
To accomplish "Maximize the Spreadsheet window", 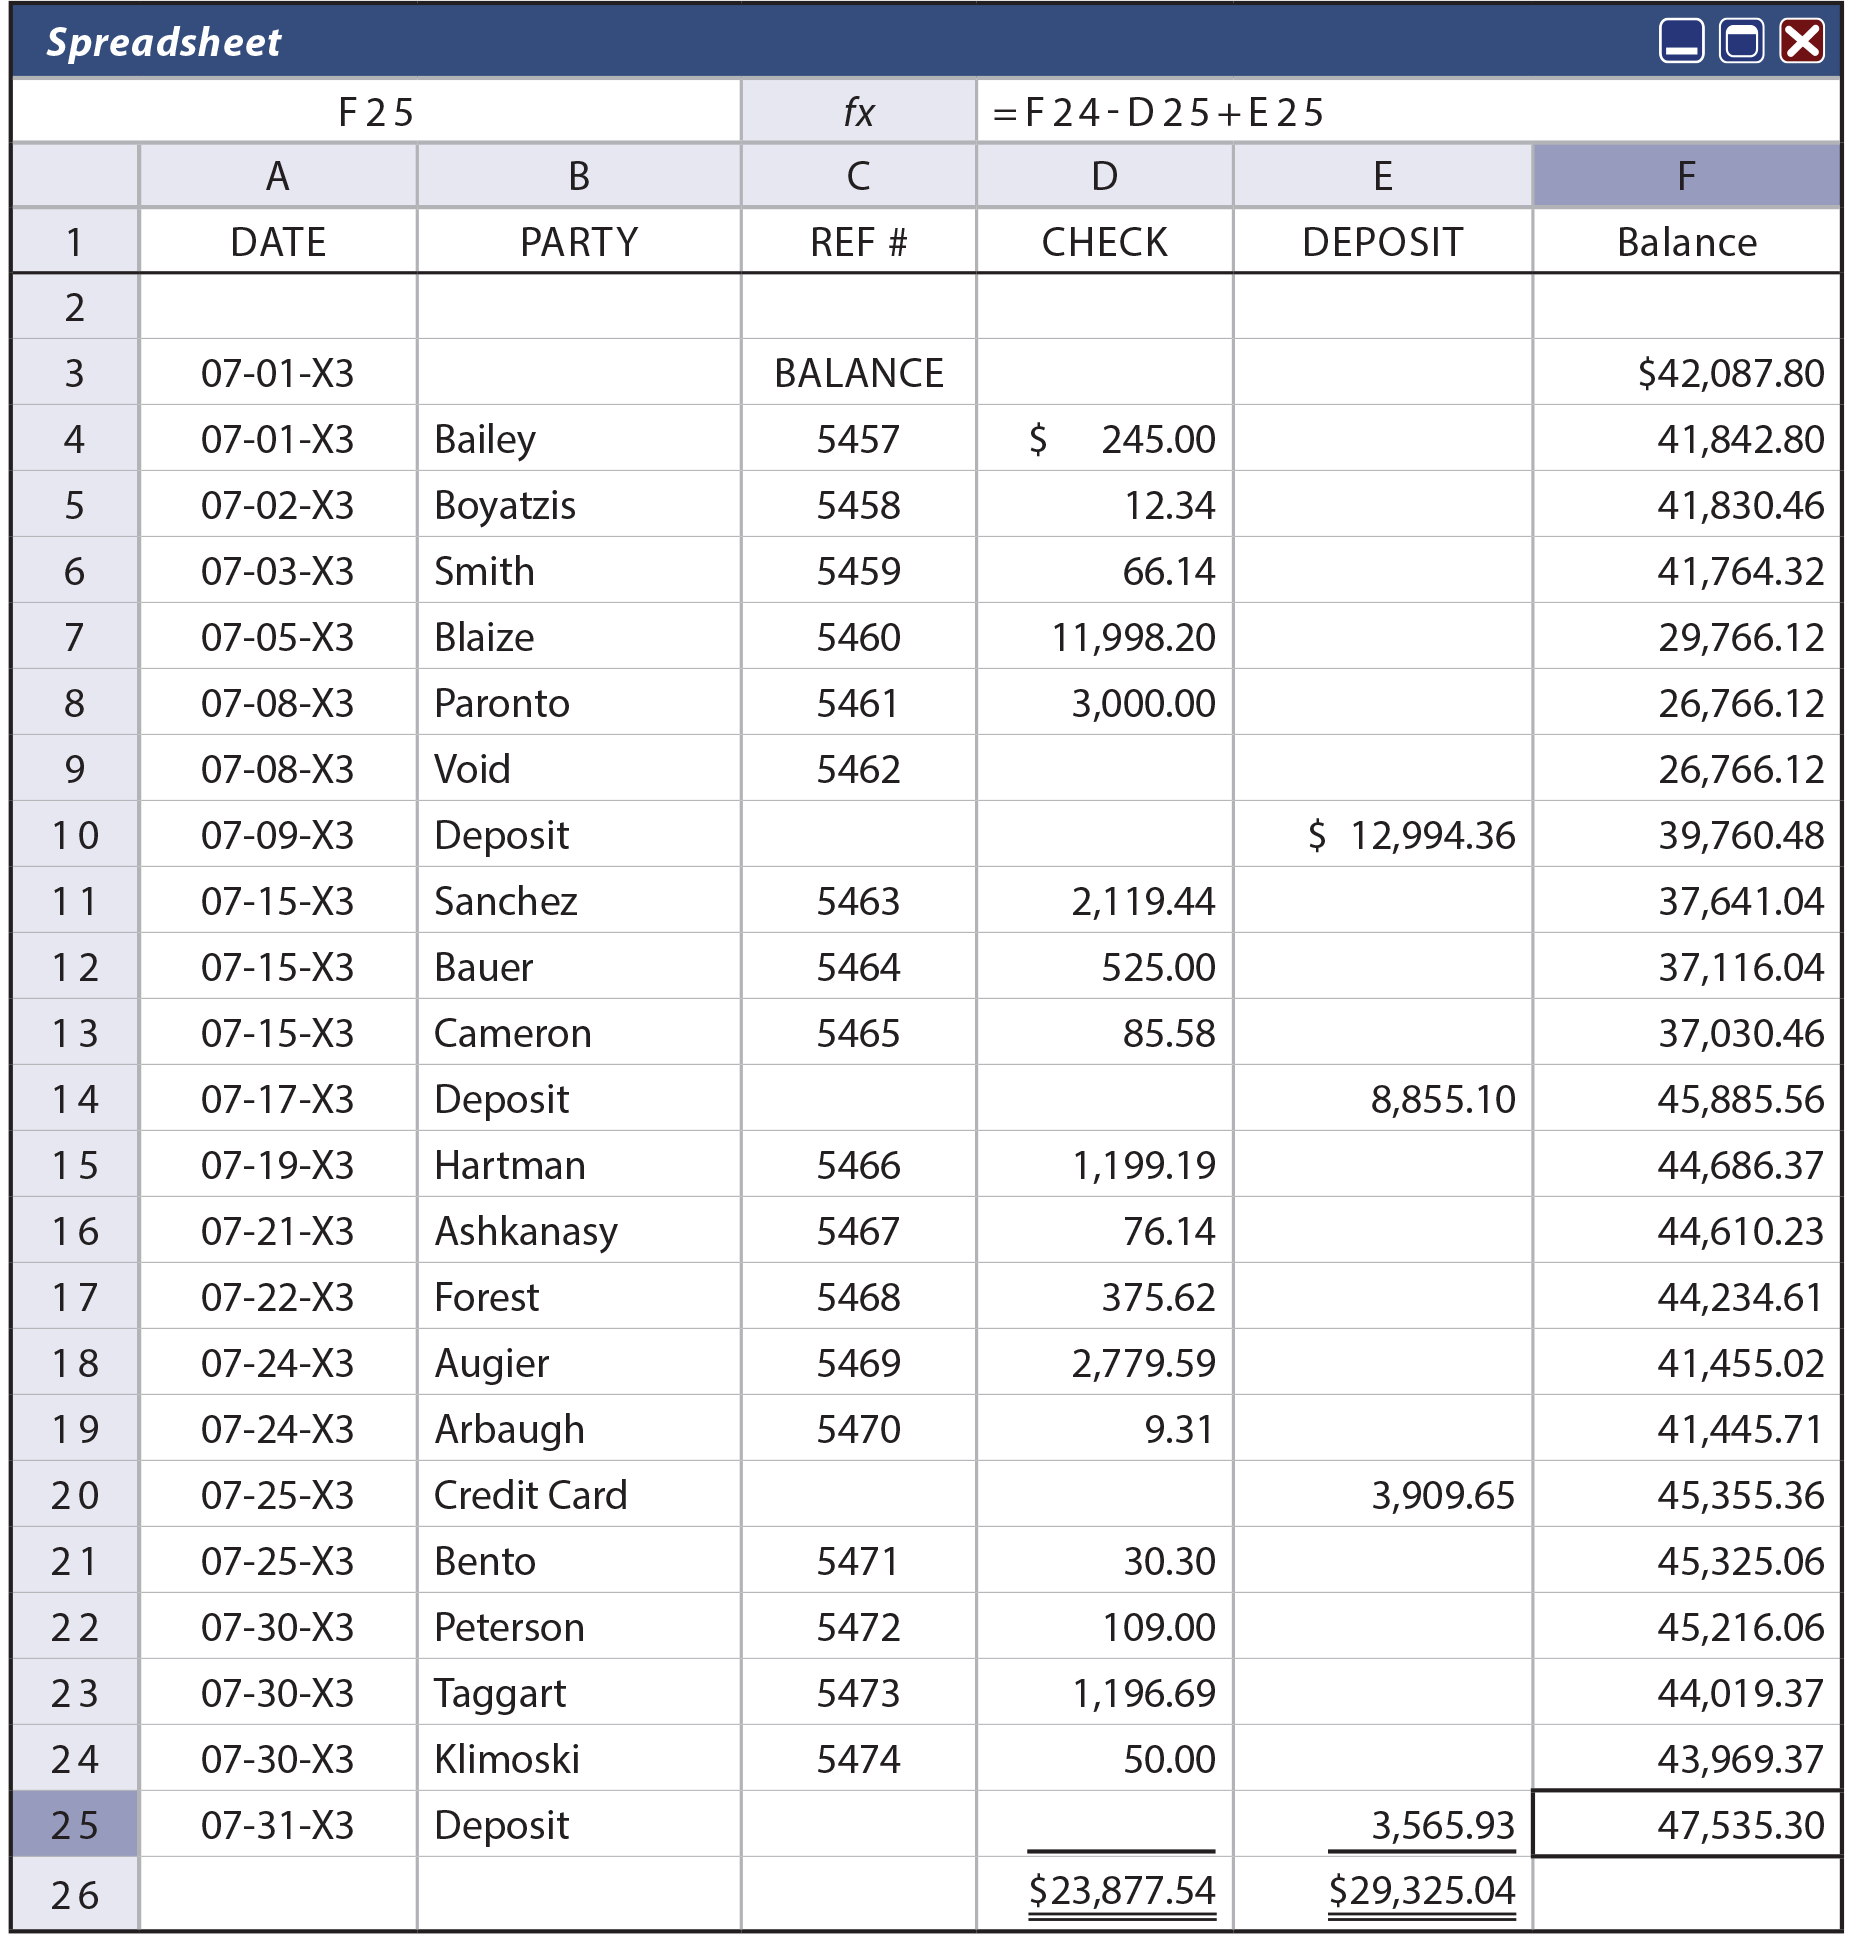I will tap(1741, 42).
